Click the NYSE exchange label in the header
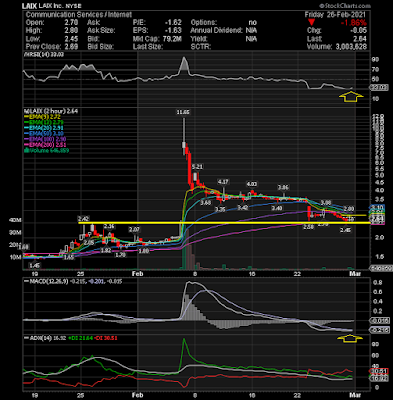 (x=72, y=6)
